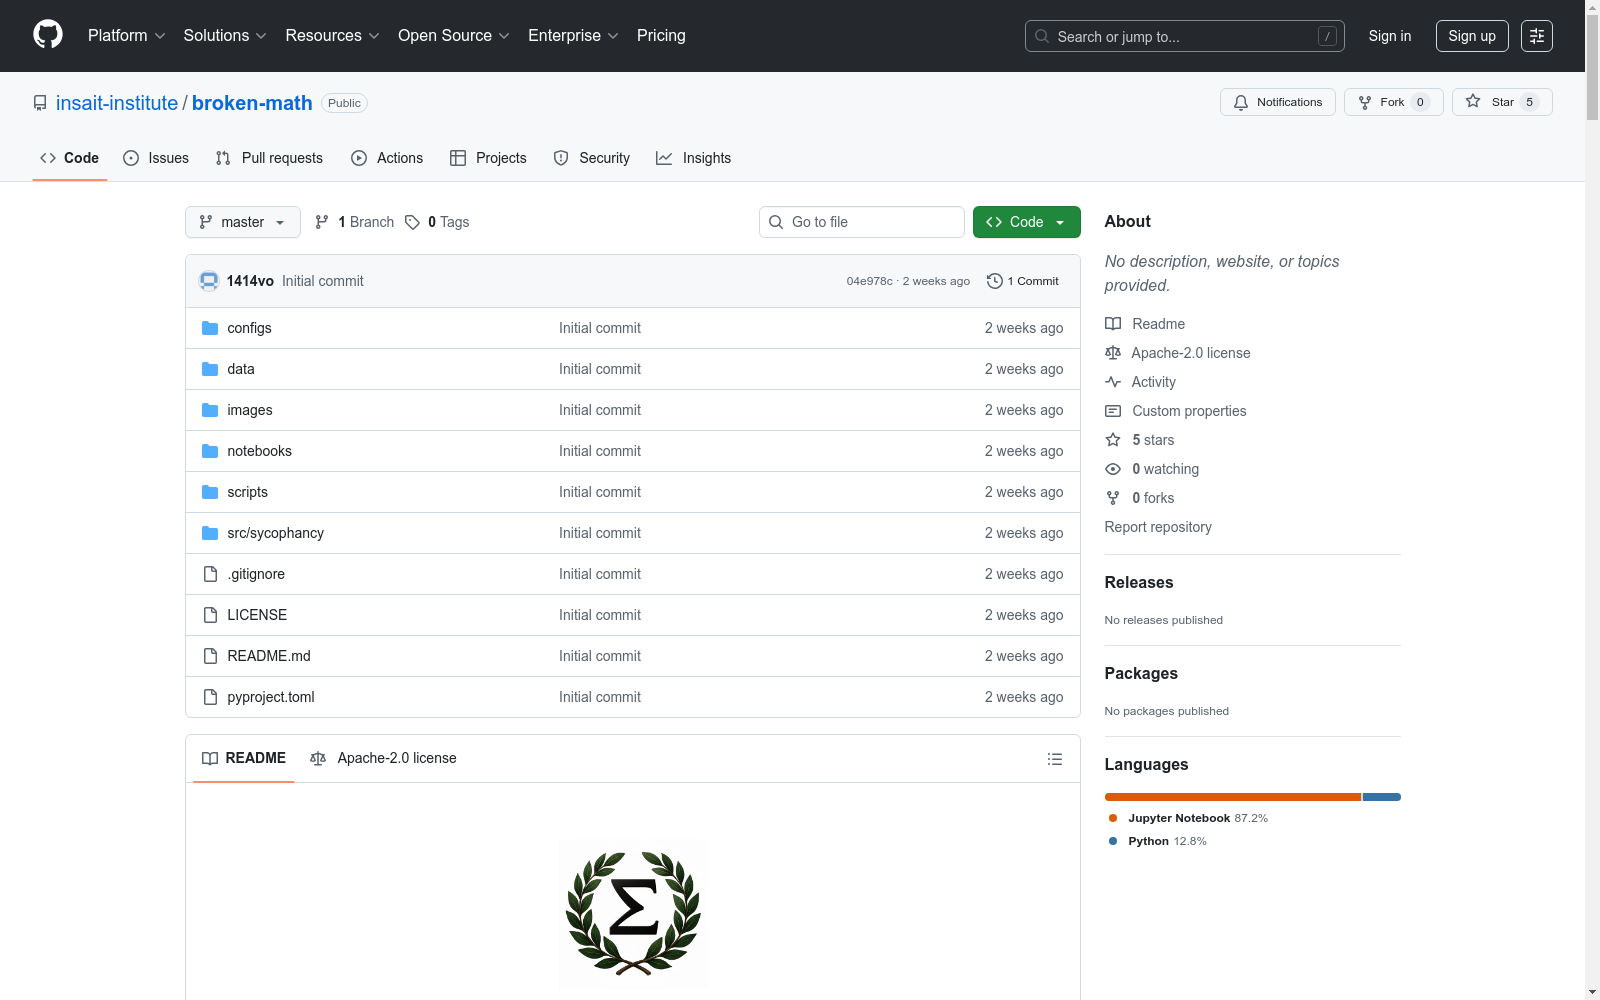Viewport: 1600px width, 1000px height.
Task: Open the global navigation menu icon
Action: (1536, 36)
